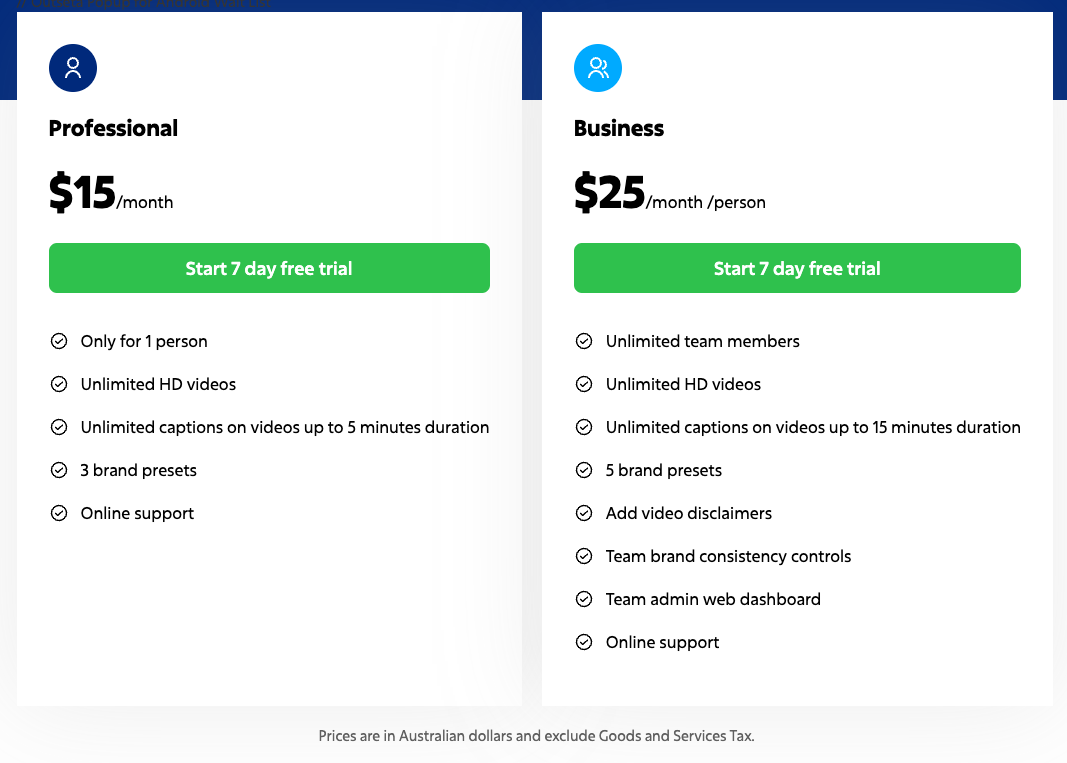Image resolution: width=1067 pixels, height=763 pixels.
Task: Start the Professional 7 day free trial
Action: [269, 268]
